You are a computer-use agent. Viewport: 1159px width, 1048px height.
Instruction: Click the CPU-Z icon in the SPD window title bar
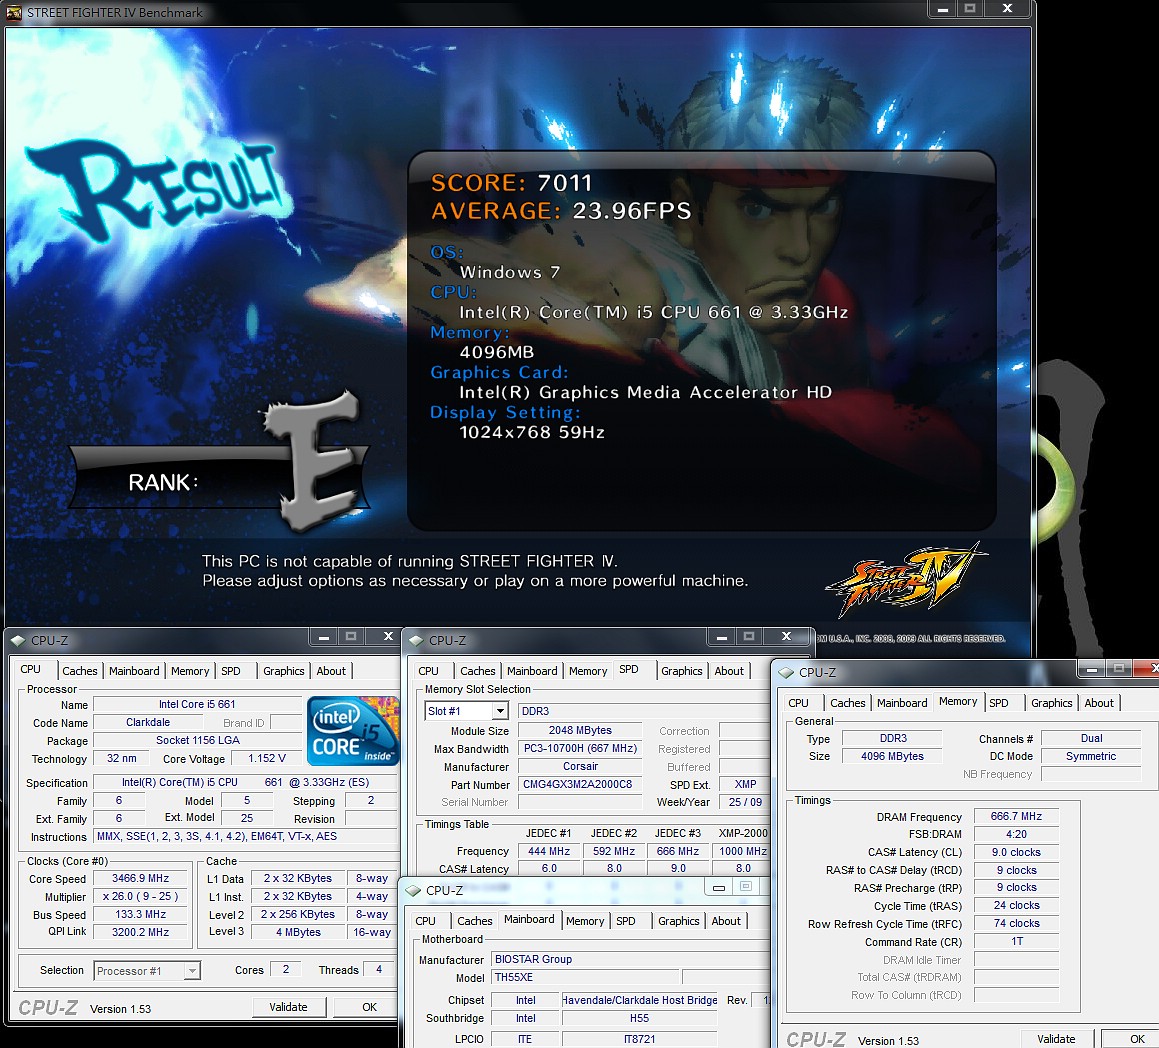tap(415, 641)
